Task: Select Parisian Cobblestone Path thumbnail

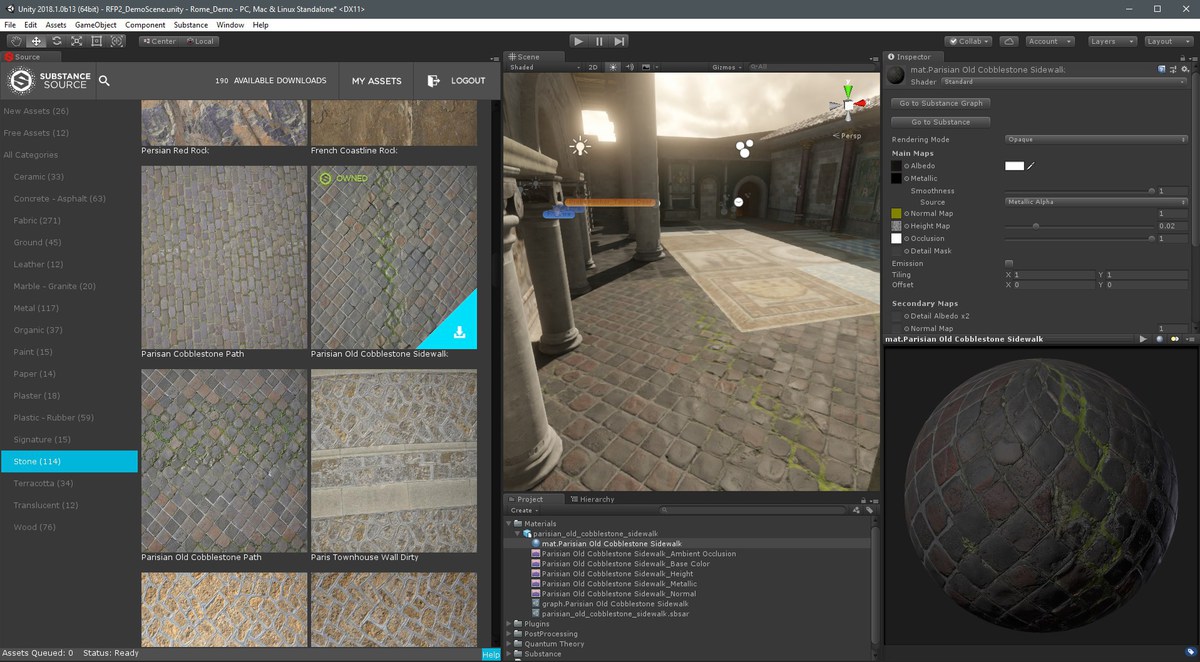Action: (224, 257)
